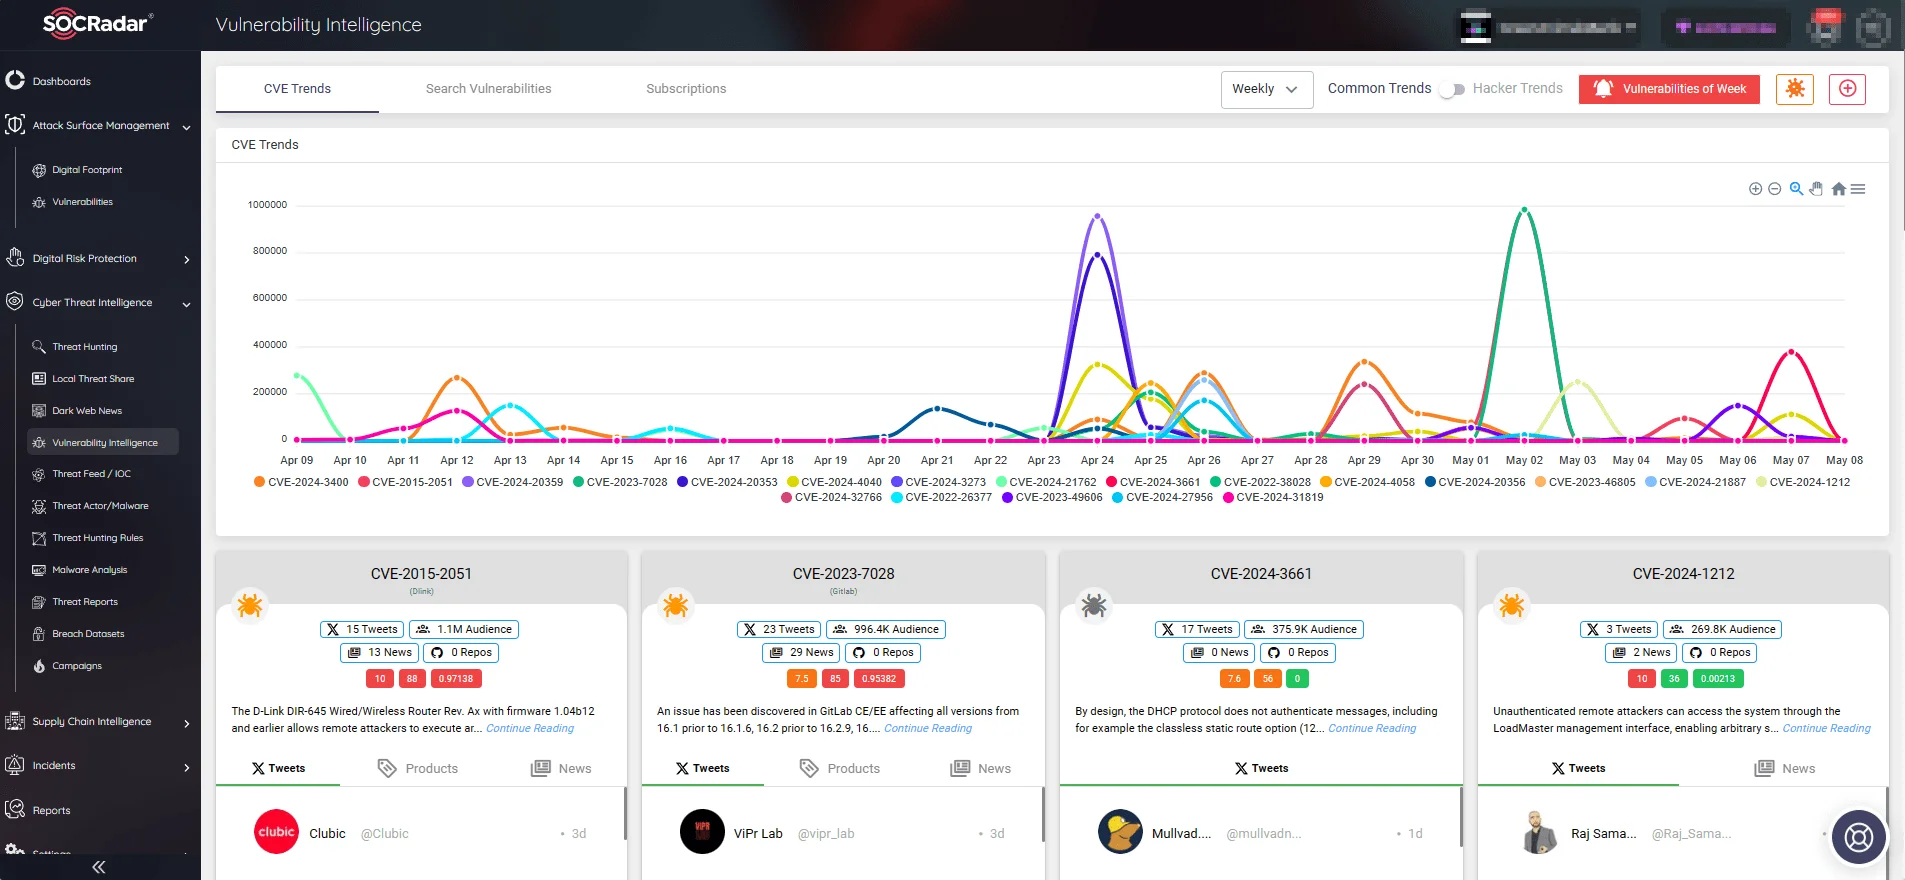
Task: Switch to Subscriptions tab
Action: pos(686,89)
